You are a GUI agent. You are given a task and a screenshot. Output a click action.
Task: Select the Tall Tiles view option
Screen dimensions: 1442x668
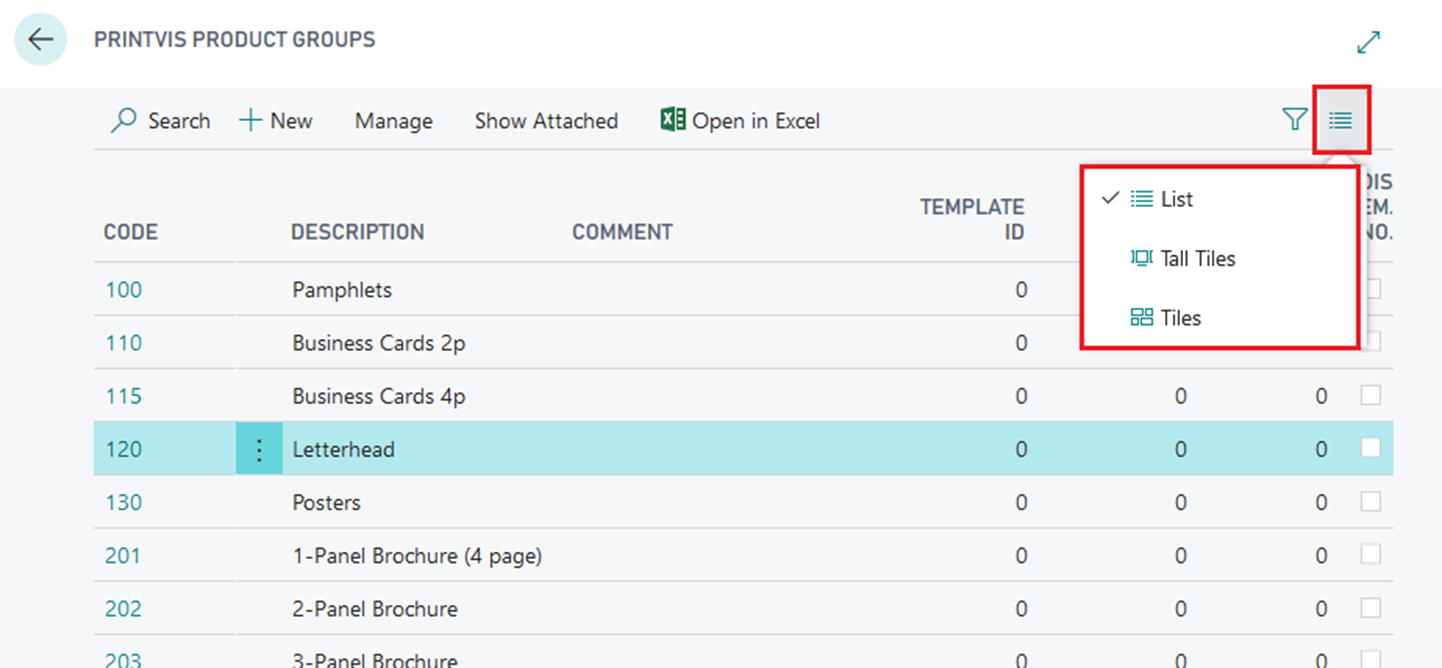click(x=1197, y=259)
